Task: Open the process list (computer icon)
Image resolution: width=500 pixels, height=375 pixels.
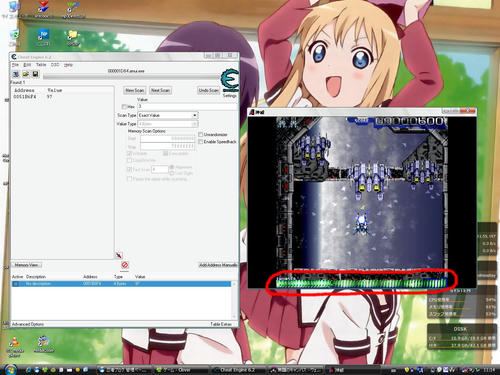Action: [16, 74]
